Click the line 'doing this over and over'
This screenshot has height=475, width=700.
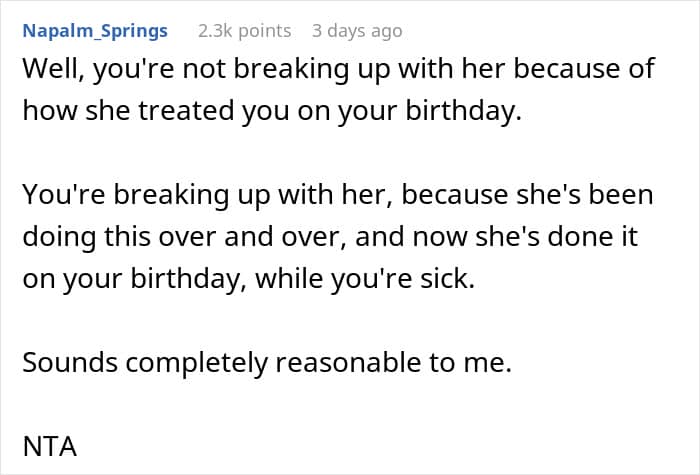tap(330, 237)
